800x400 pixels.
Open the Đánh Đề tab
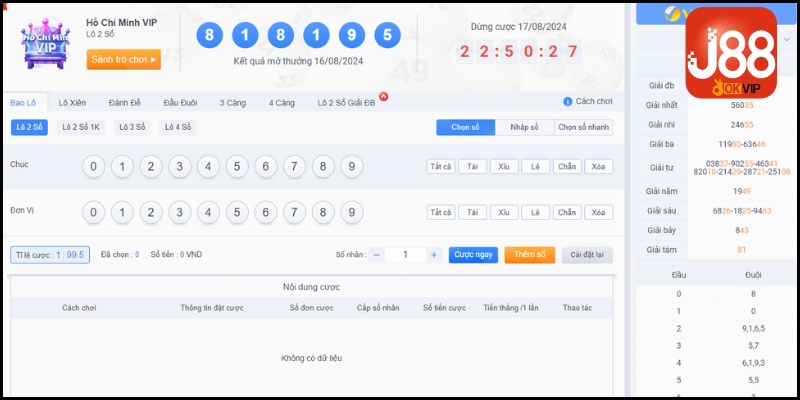[126, 102]
